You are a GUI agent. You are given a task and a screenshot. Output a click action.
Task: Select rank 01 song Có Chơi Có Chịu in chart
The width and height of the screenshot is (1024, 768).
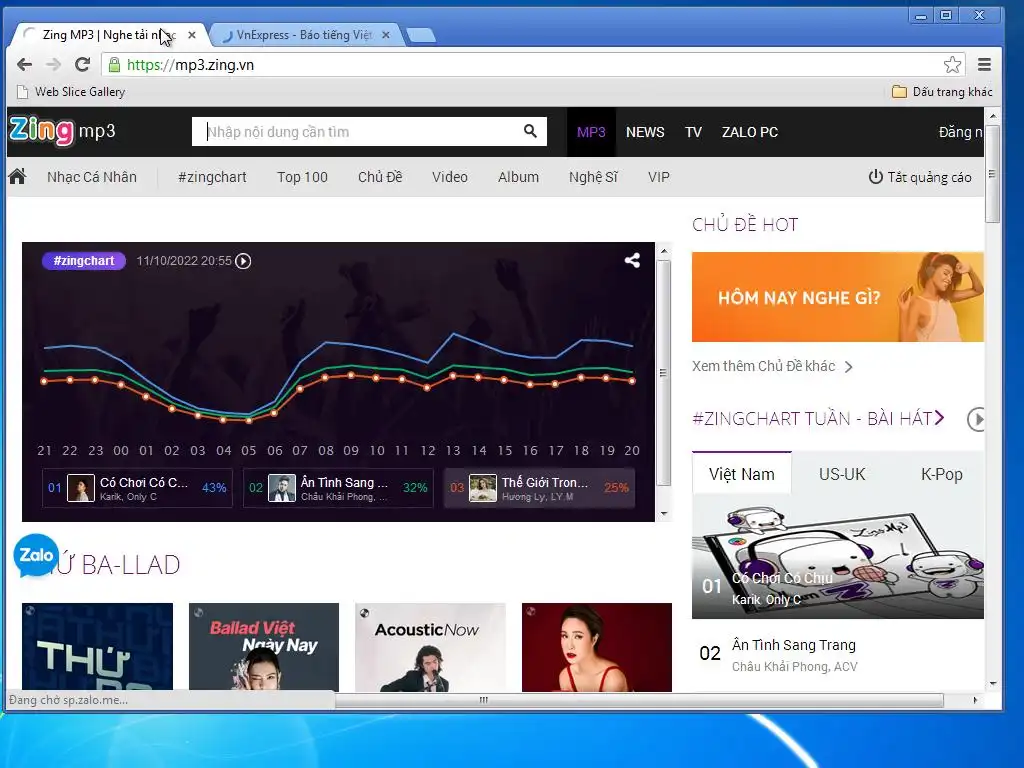(x=137, y=488)
